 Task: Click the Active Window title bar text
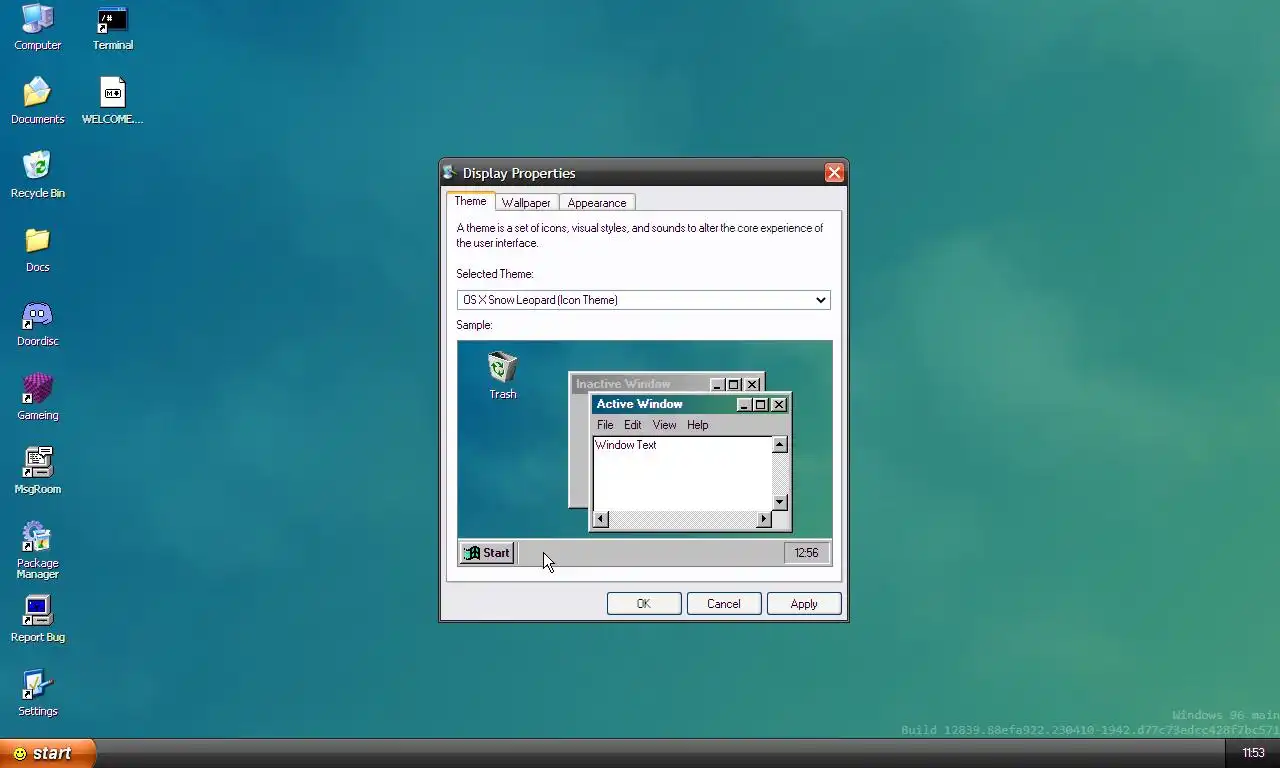coord(640,404)
